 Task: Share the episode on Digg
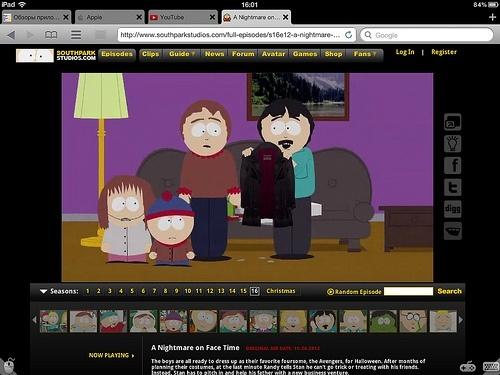tap(453, 209)
